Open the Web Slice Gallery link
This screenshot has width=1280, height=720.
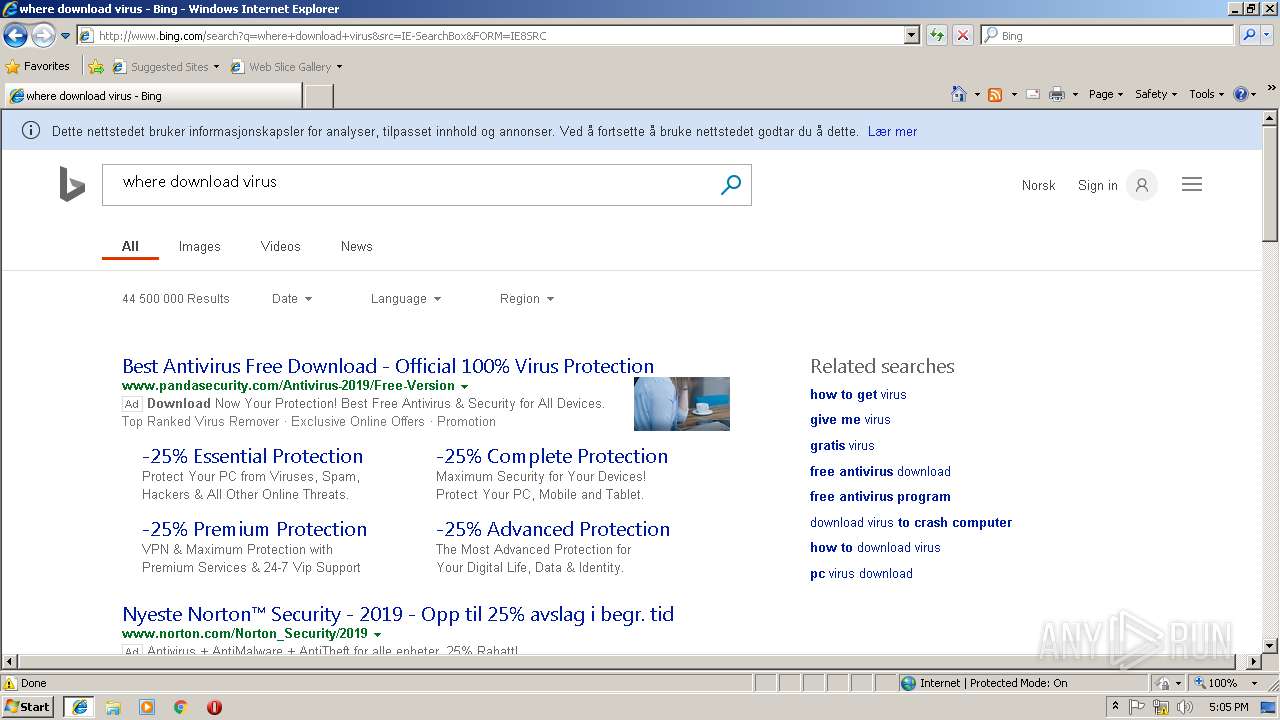[x=286, y=67]
